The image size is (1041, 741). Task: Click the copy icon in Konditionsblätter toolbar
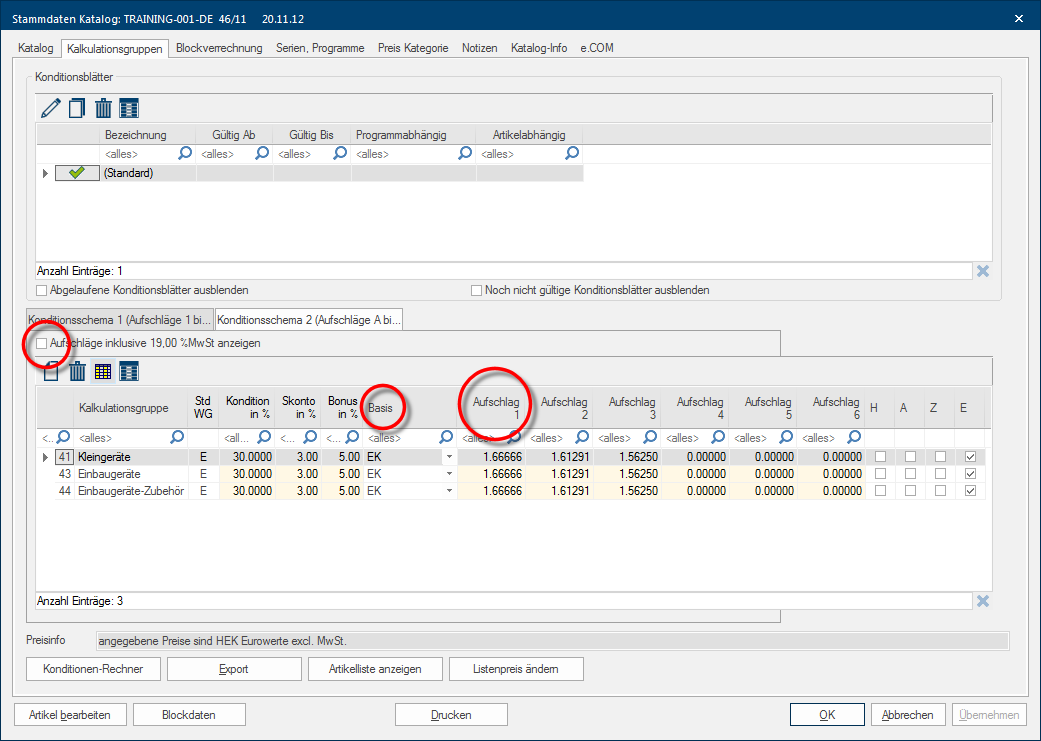77,108
